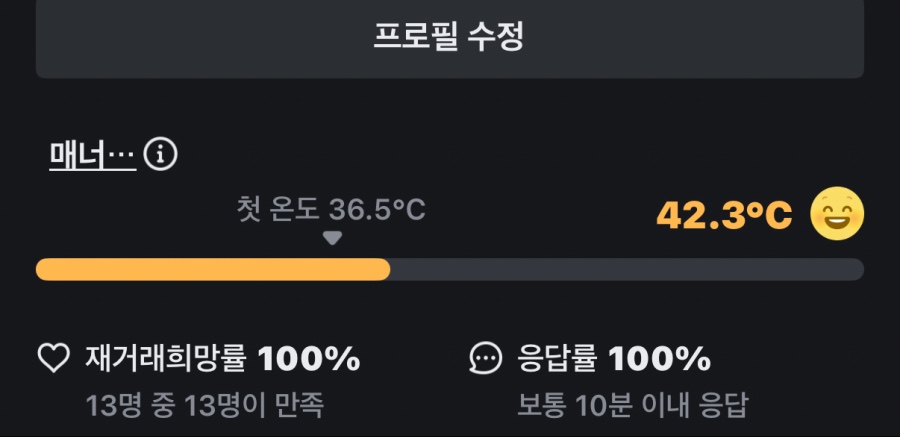Tap the 프로필 수정 button
Viewport: 900px width, 437px height.
coord(449,36)
